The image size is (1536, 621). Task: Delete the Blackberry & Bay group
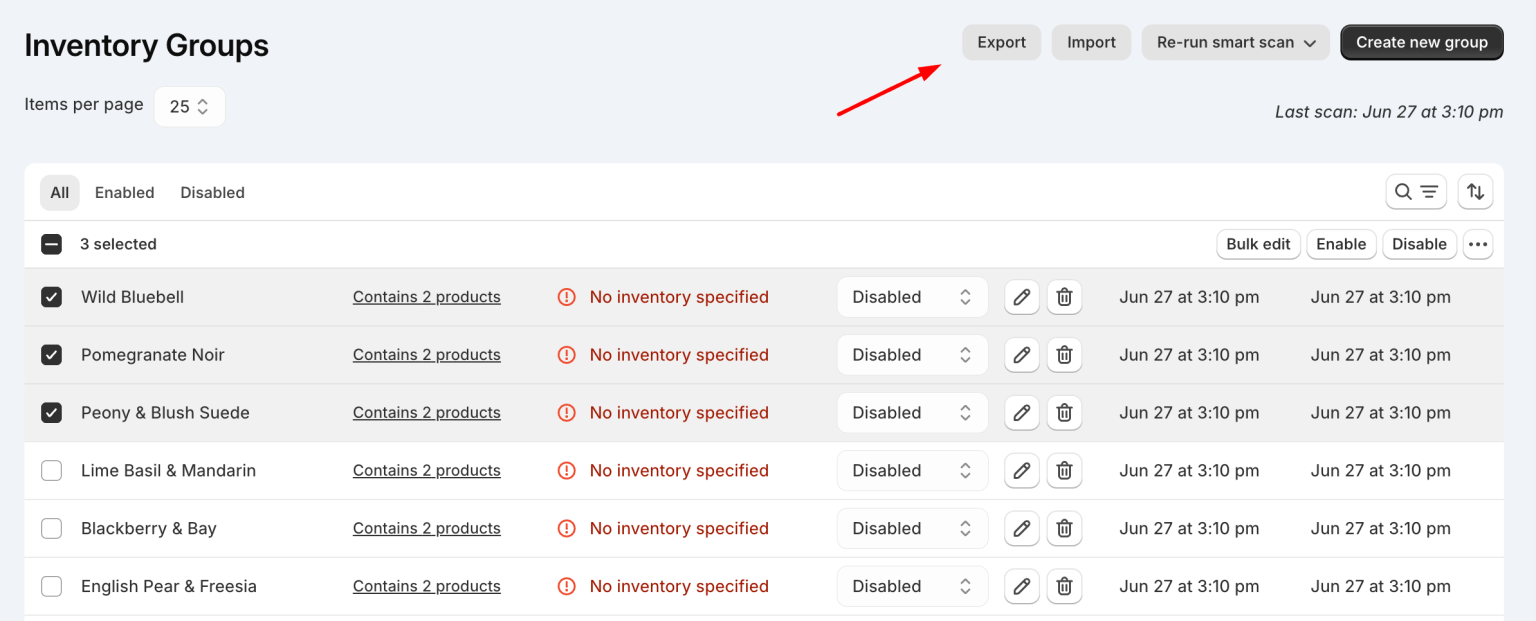[x=1064, y=528]
